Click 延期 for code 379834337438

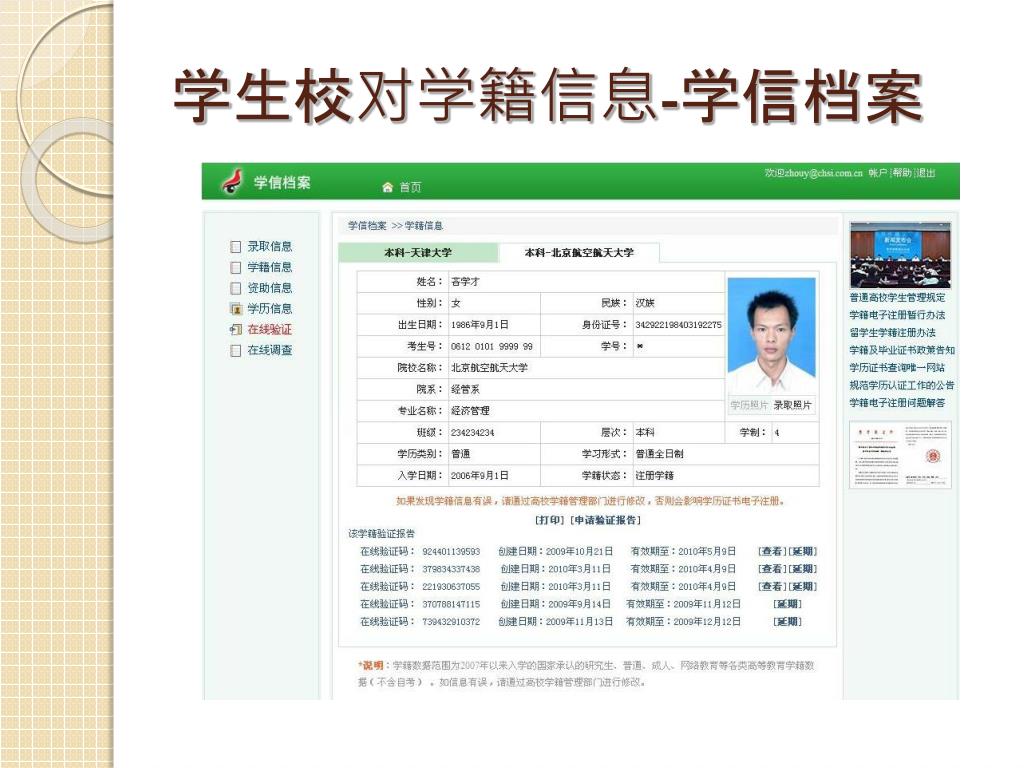click(803, 569)
